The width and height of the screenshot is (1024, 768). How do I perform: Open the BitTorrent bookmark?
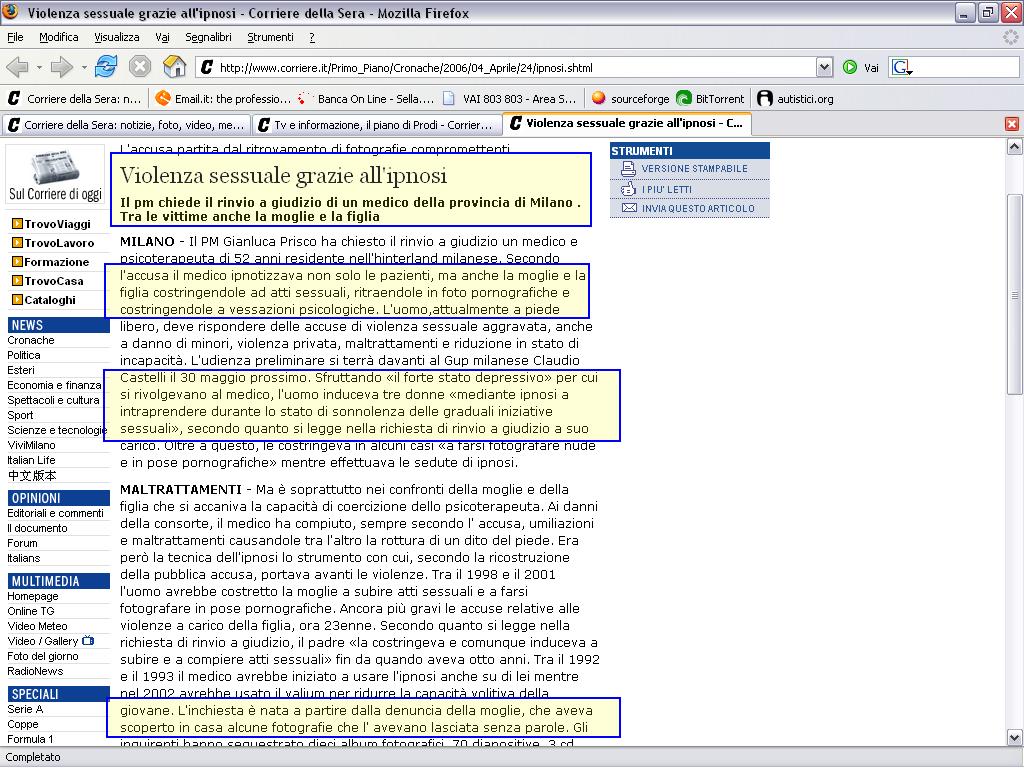tap(711, 99)
